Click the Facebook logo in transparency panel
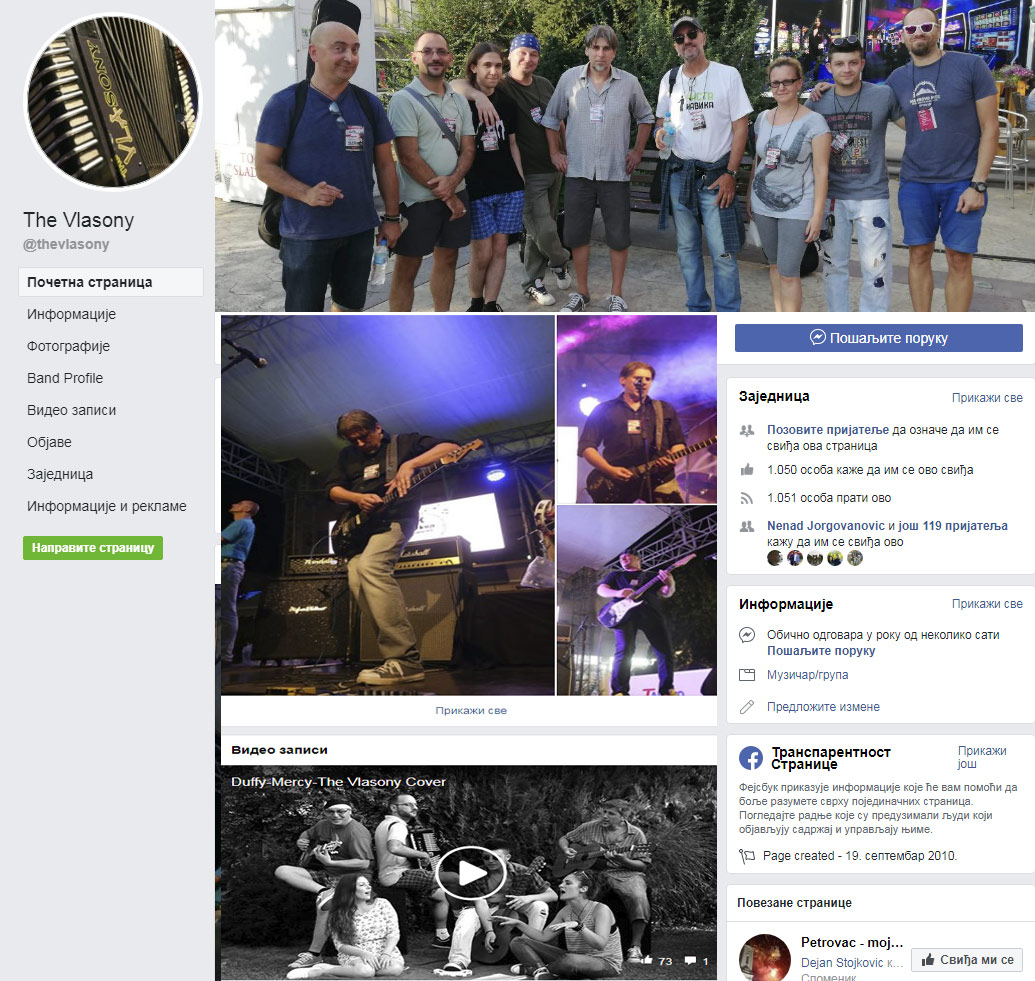 tap(751, 758)
